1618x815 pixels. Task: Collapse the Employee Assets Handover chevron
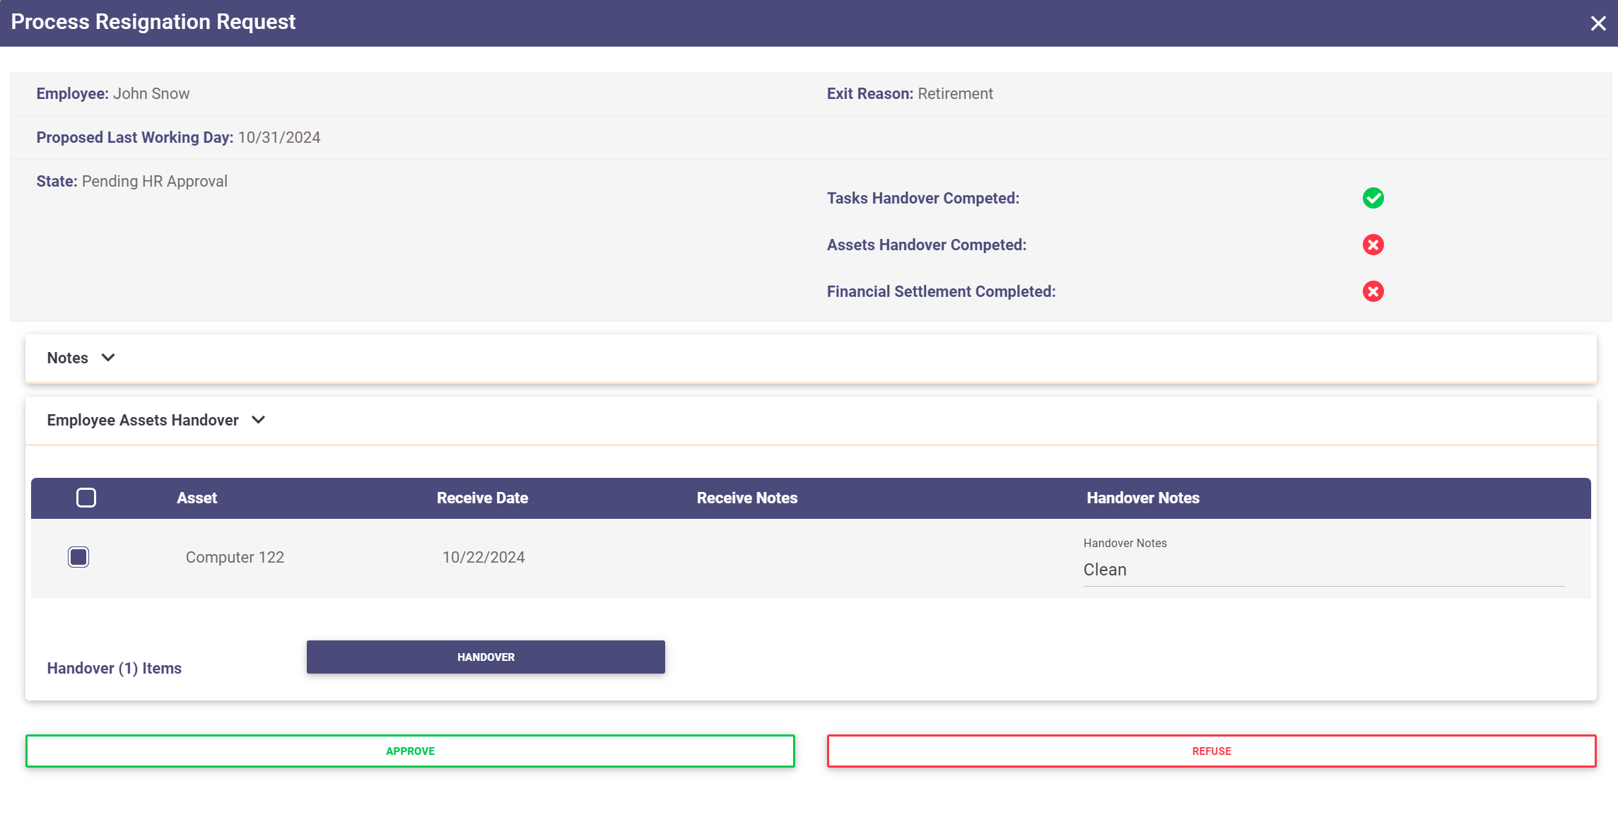(x=258, y=420)
